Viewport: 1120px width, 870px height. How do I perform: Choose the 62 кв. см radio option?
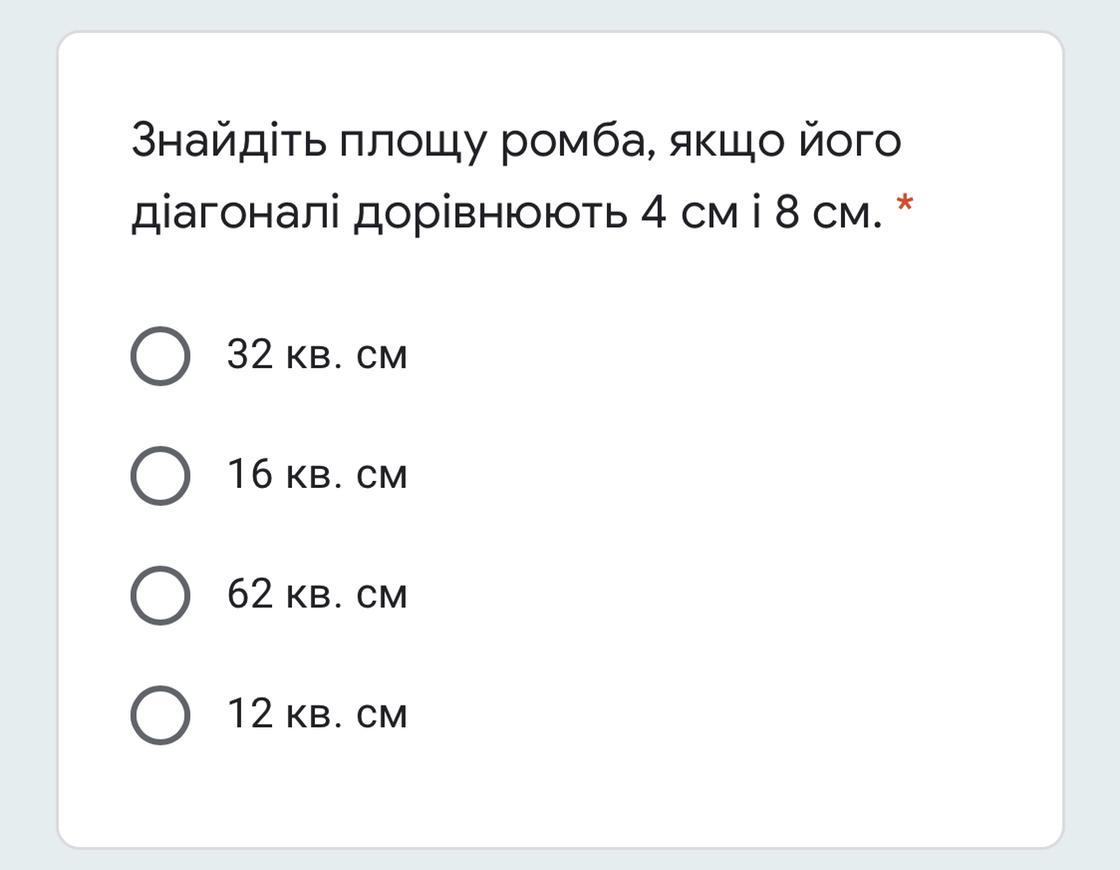pyautogui.click(x=160, y=596)
